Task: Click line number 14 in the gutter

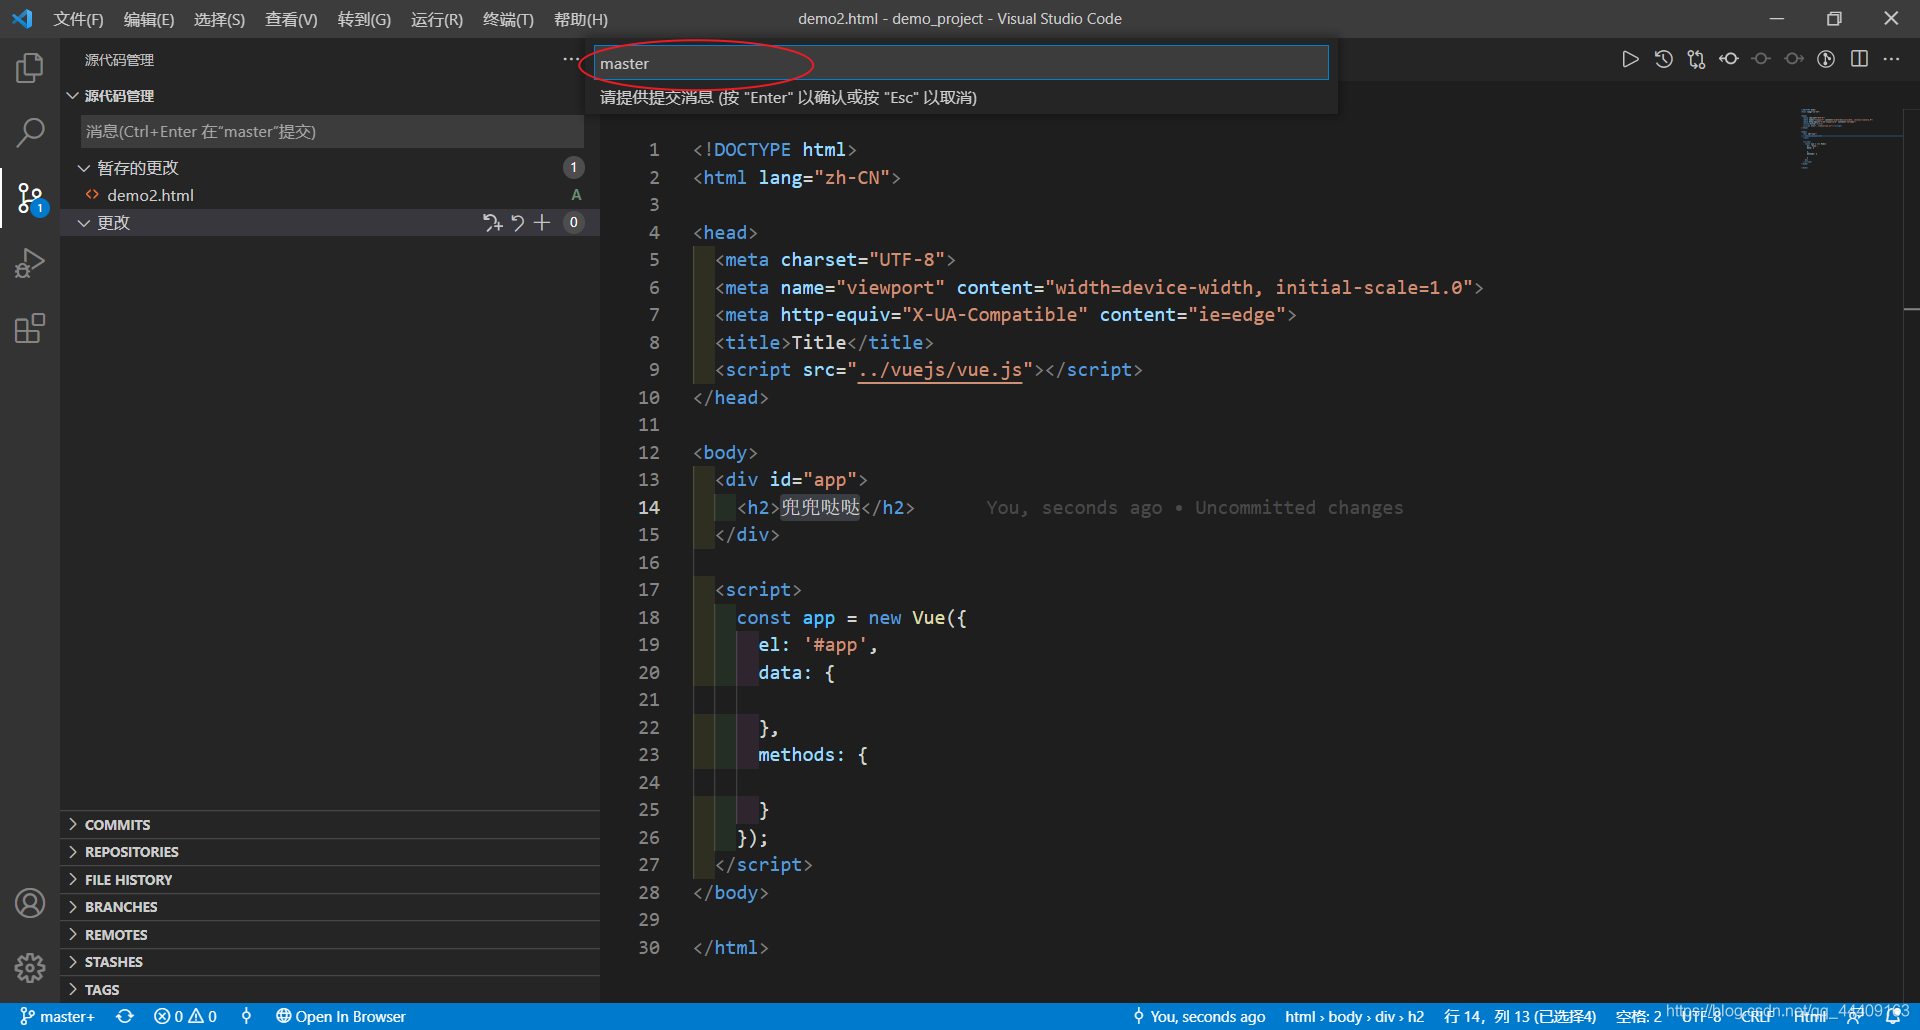Action: click(x=649, y=507)
